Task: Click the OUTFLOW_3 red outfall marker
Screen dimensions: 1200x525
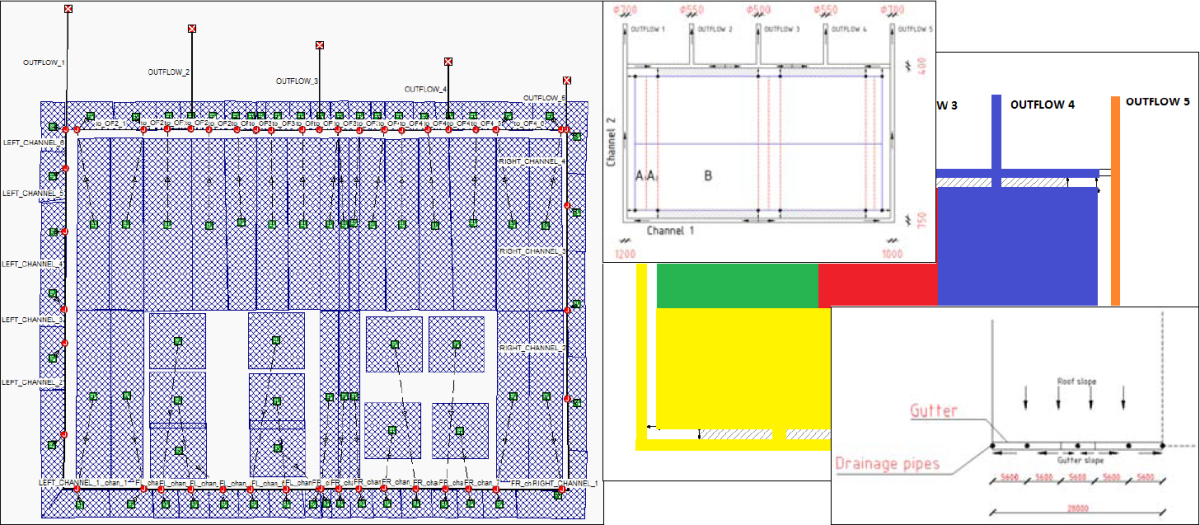Action: tap(319, 45)
